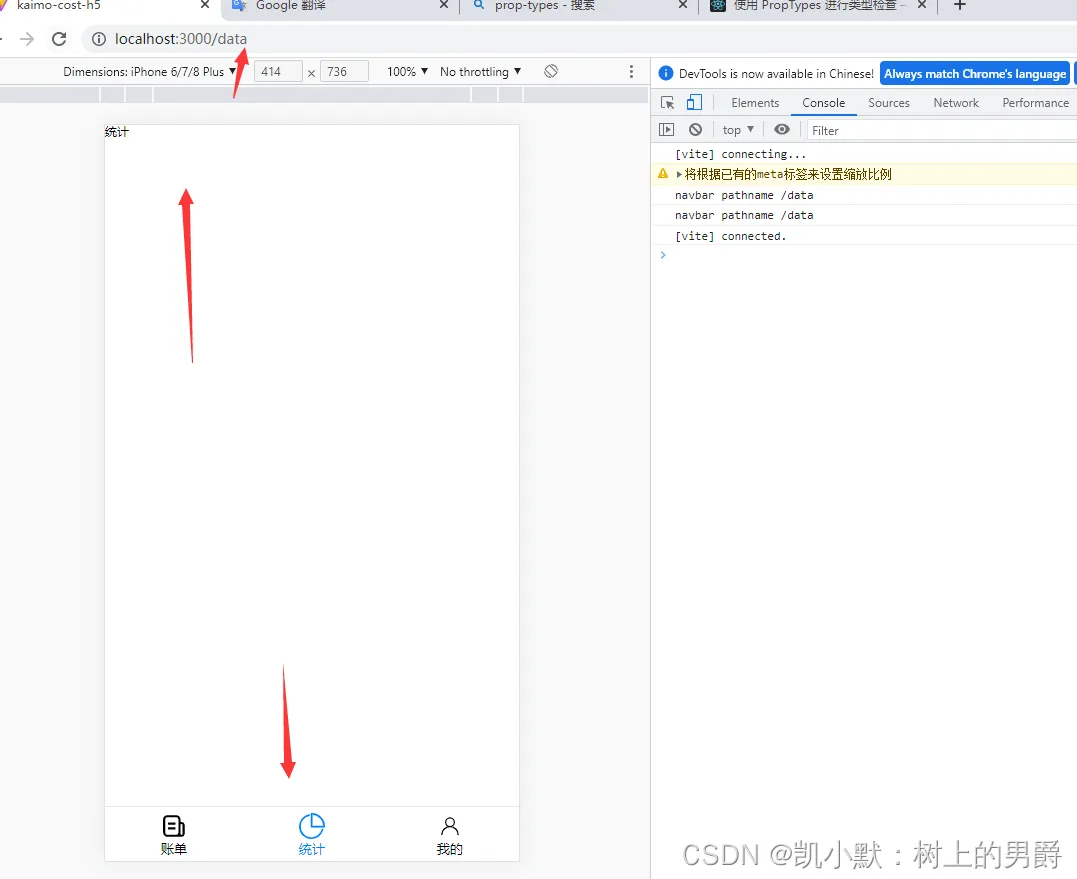1077x879 pixels.
Task: Open the 我的 profile icon
Action: pos(449,827)
